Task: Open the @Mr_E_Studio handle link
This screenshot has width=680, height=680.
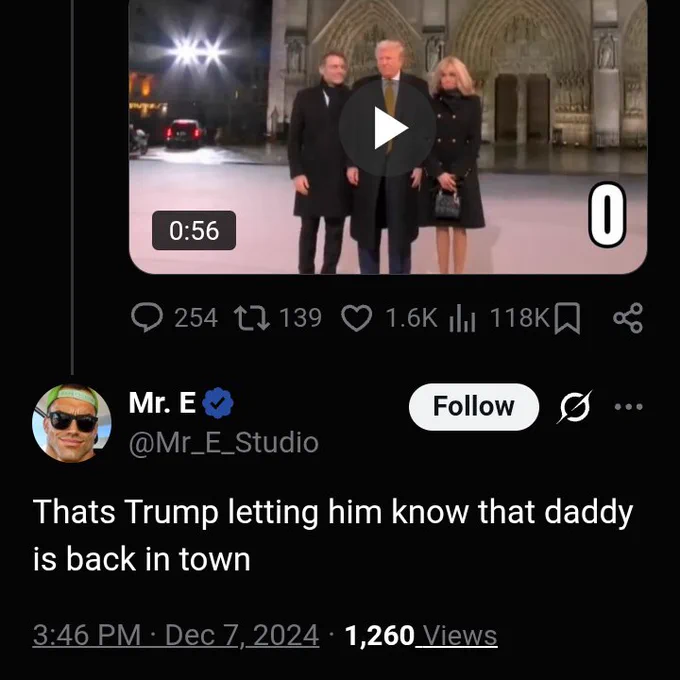Action: (x=223, y=443)
